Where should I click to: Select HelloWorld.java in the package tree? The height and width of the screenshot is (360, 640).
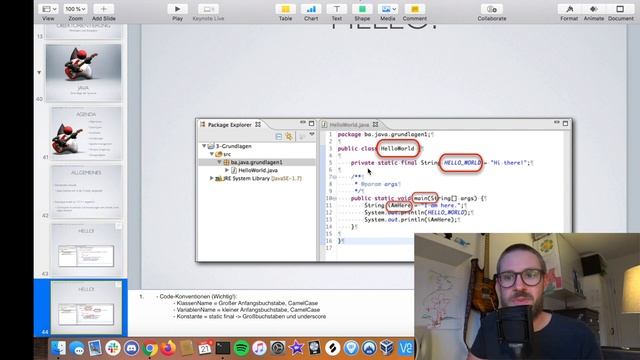click(258, 170)
